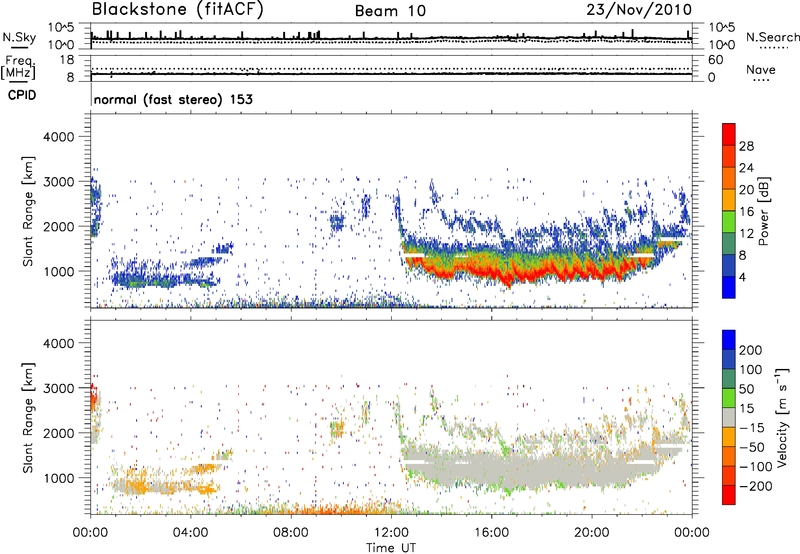Click the 'Freq. [MHz]' axis label
This screenshot has height=554, width=800.
(19, 68)
